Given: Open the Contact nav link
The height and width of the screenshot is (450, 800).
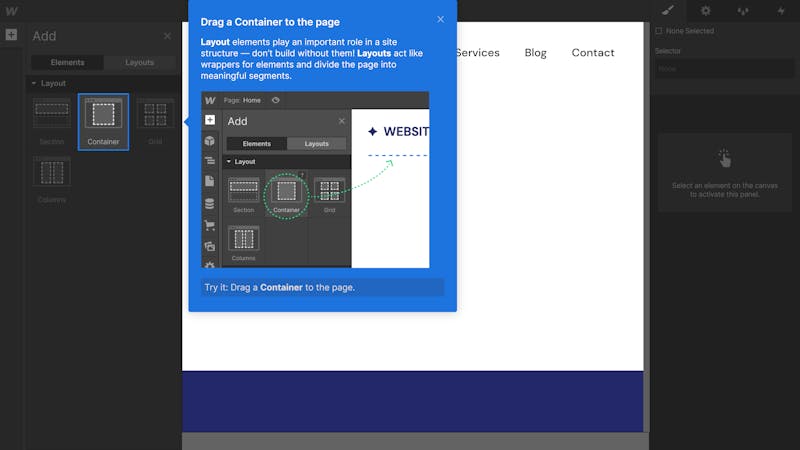Looking at the screenshot, I should click(x=593, y=53).
